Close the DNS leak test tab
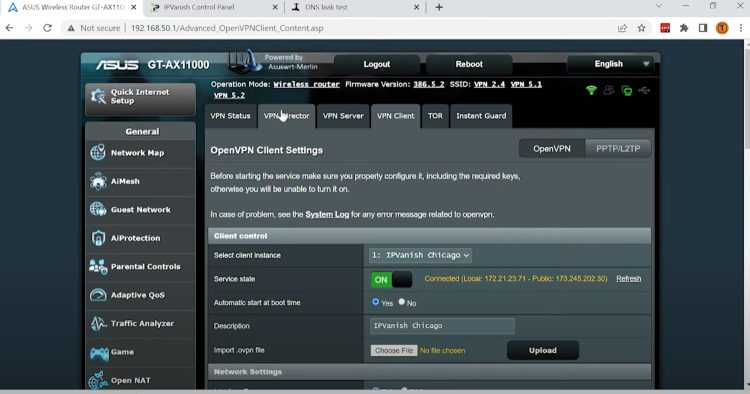750x394 pixels. coord(417,7)
